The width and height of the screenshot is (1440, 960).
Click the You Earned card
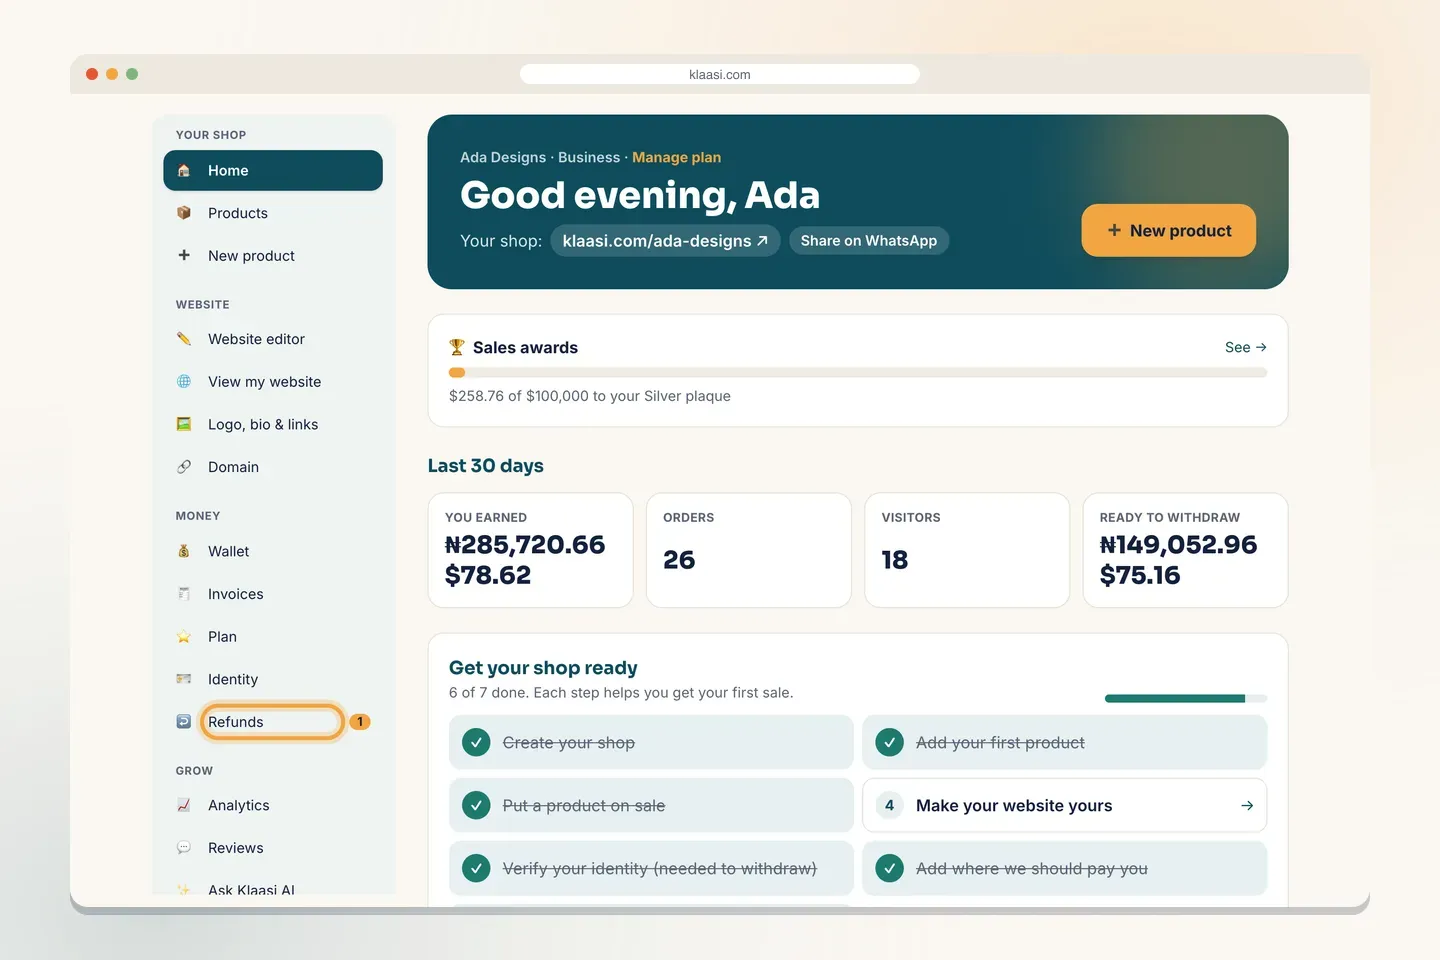530,550
